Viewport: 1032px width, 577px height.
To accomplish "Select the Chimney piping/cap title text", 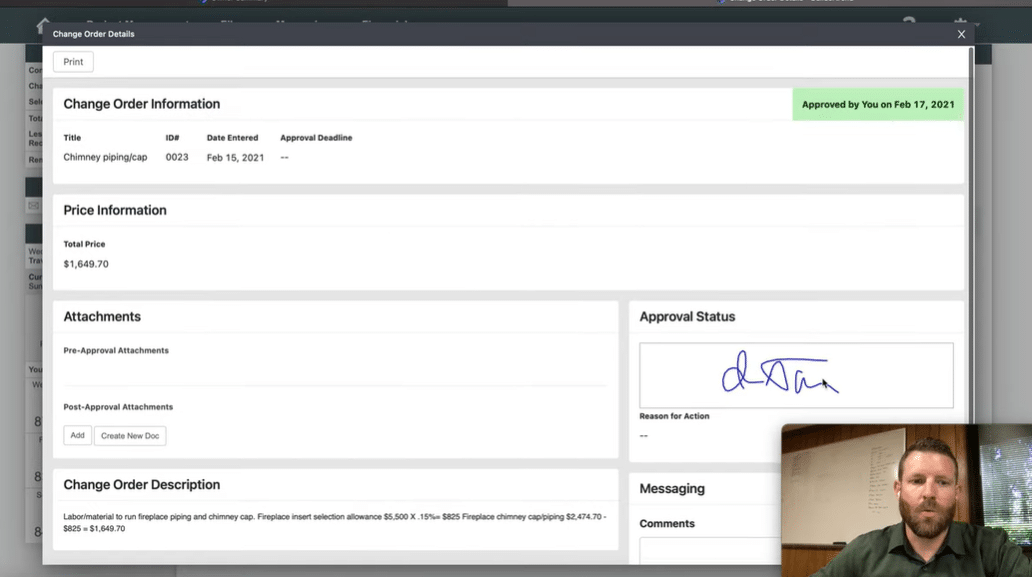I will coord(105,157).
